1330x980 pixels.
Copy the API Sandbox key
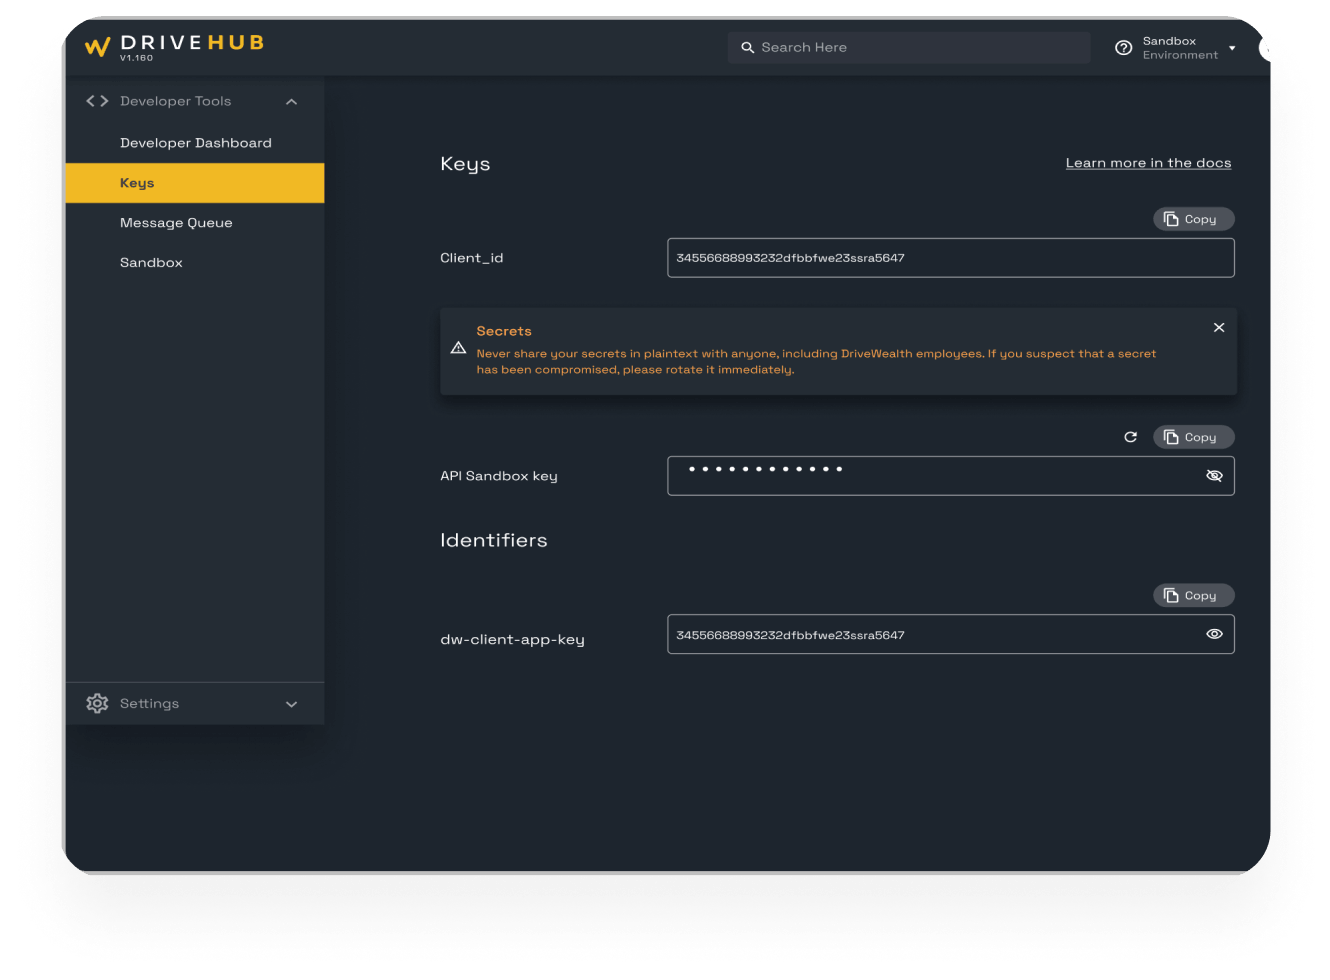pyautogui.click(x=1194, y=437)
